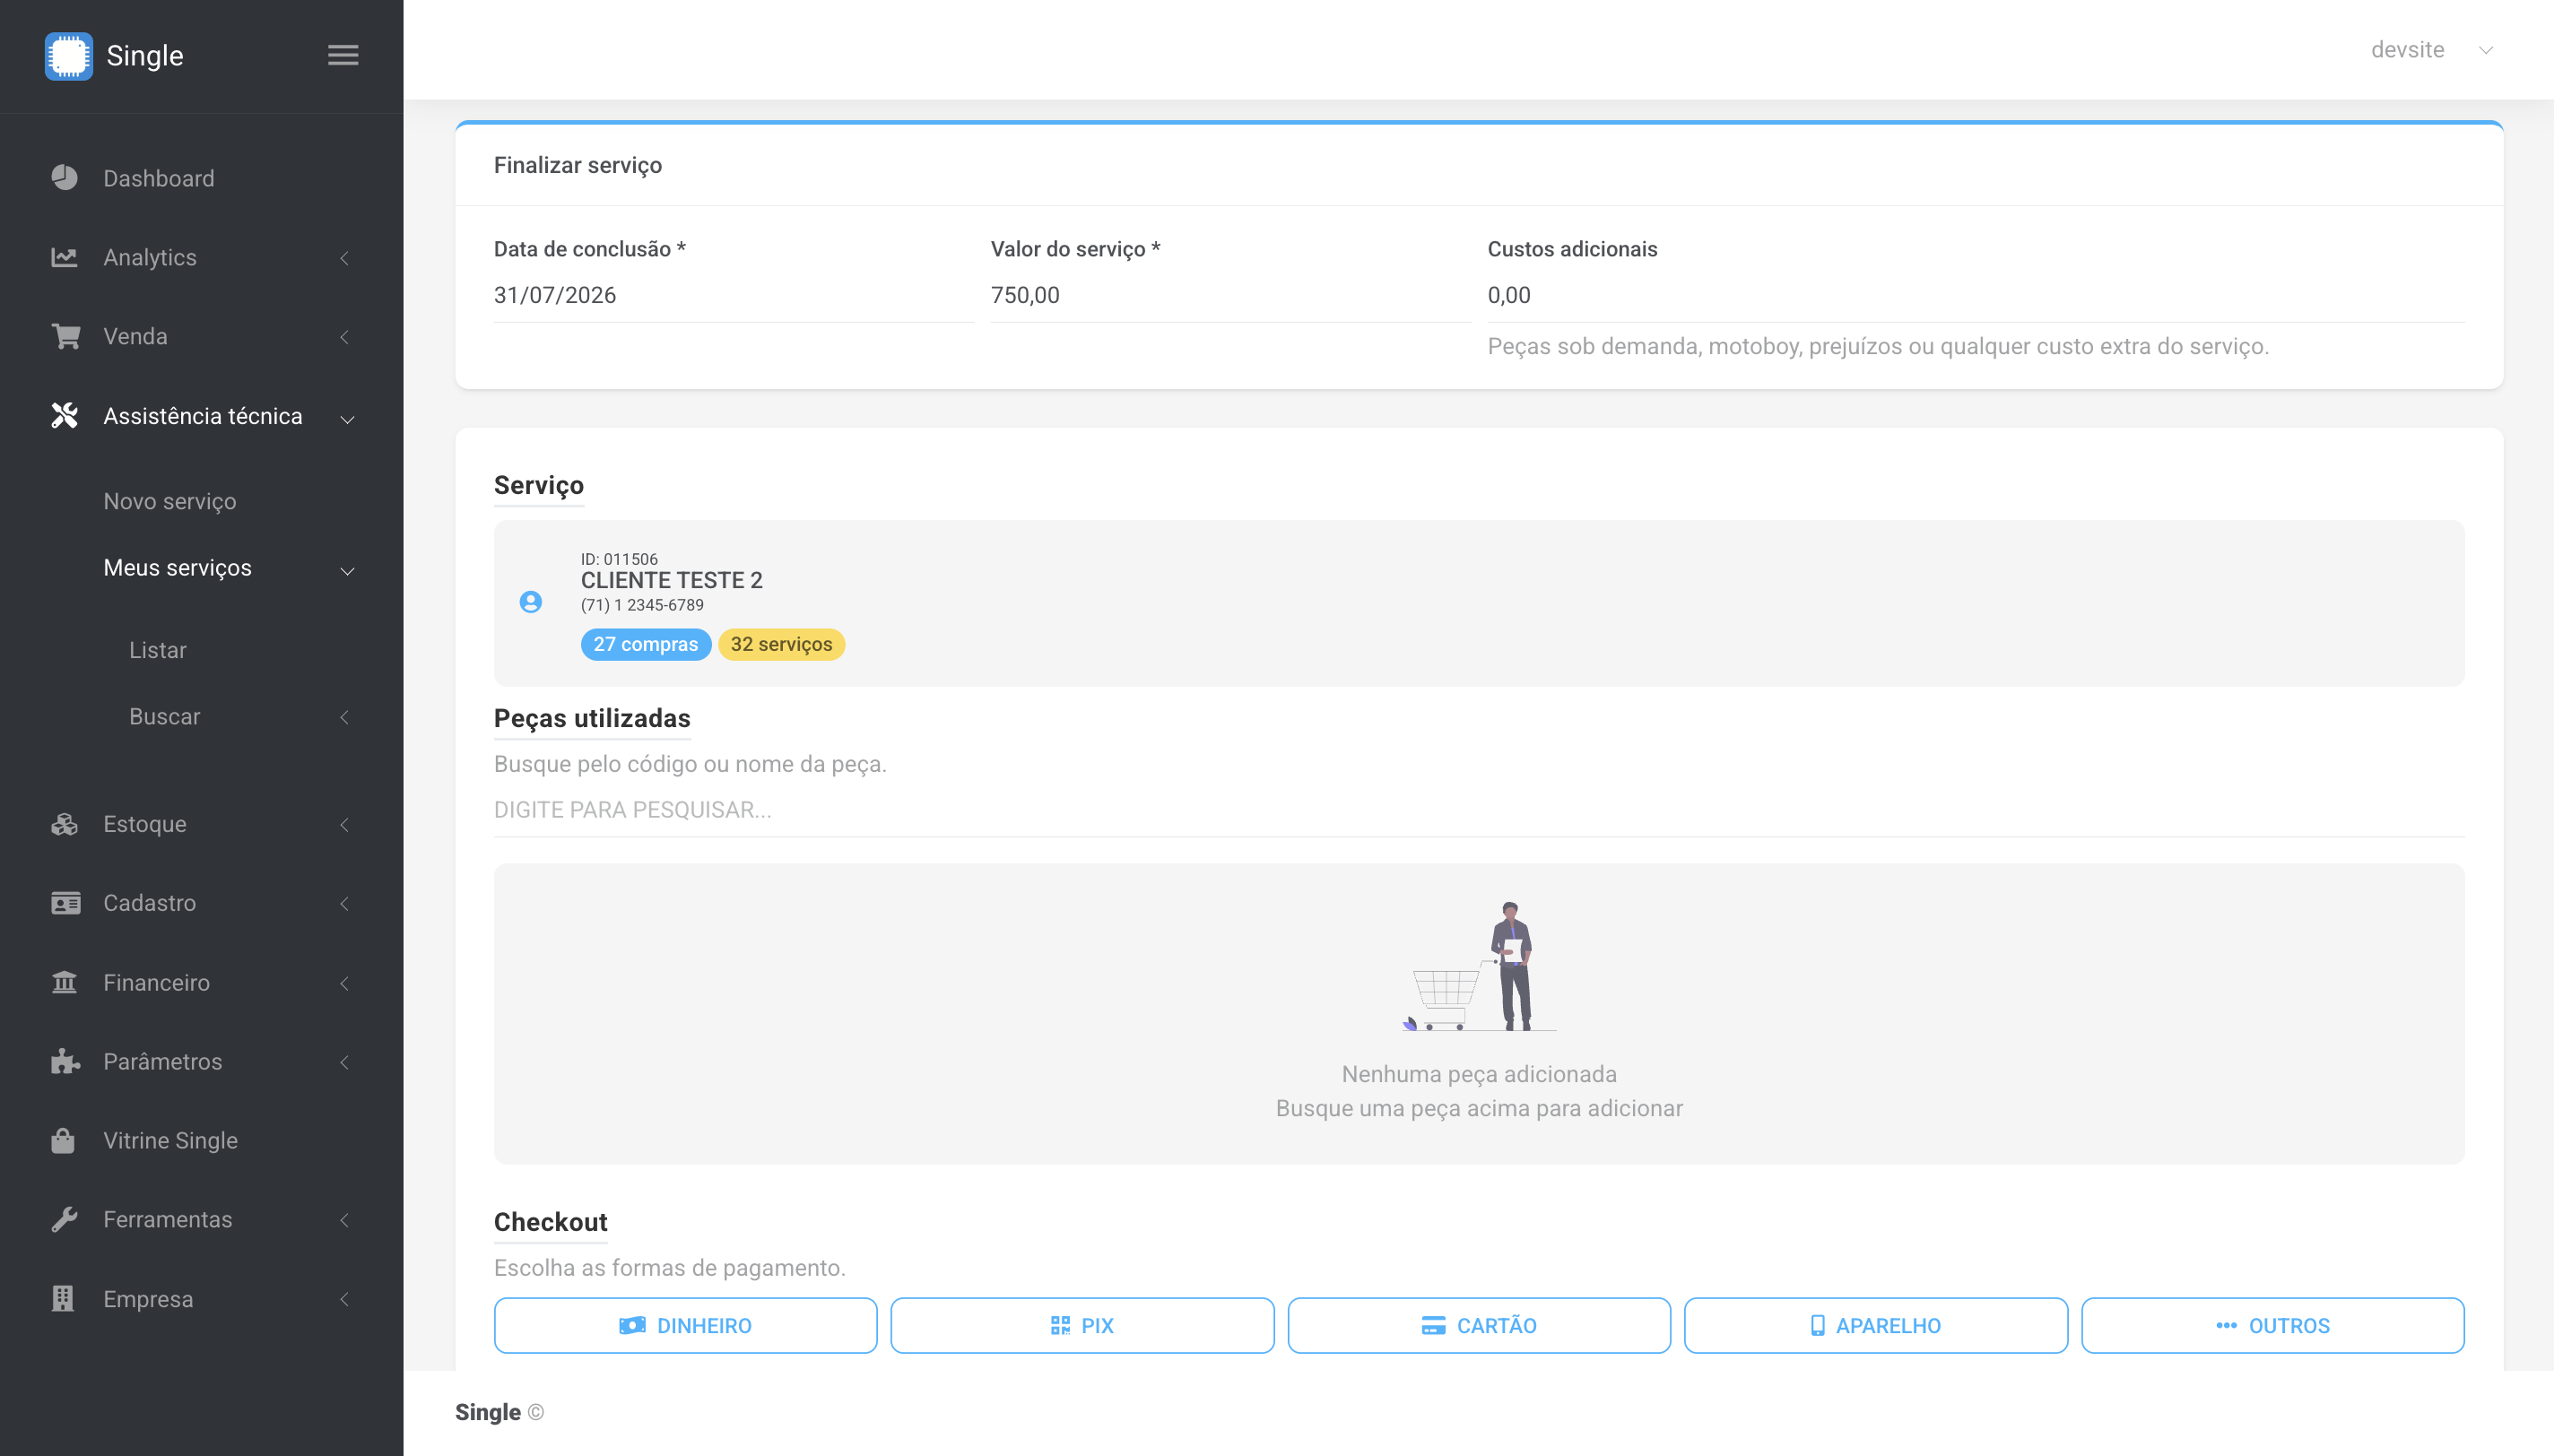The image size is (2554, 1456).
Task: Click the Estoque boxes icon
Action: tap(65, 824)
